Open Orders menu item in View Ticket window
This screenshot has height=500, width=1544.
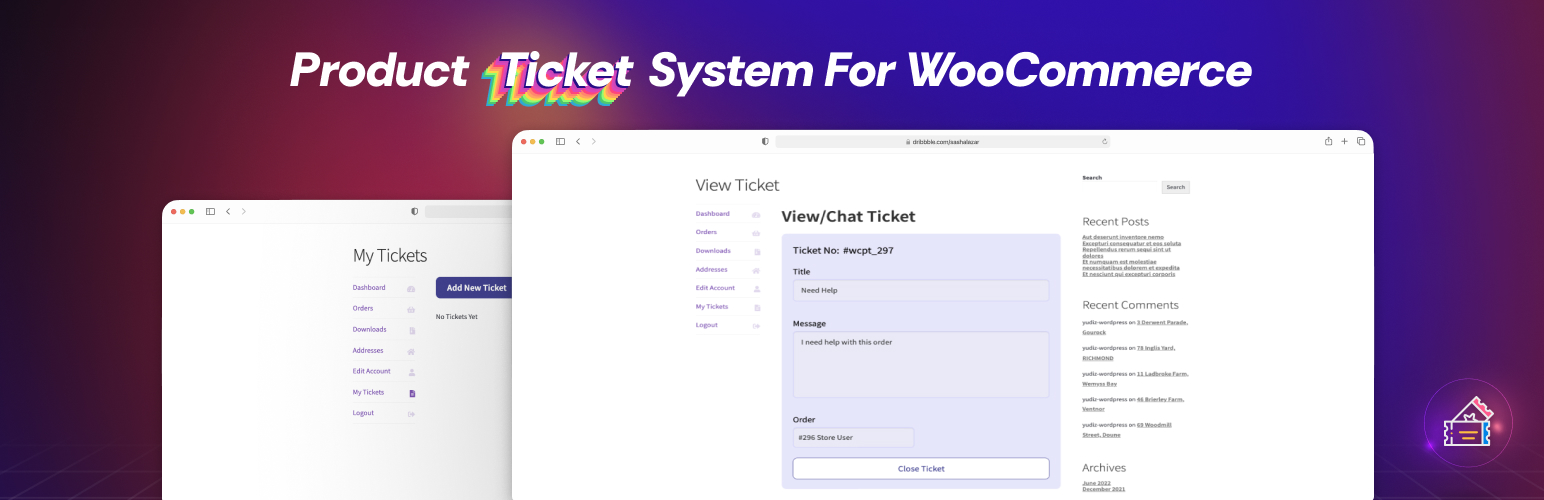coord(707,232)
